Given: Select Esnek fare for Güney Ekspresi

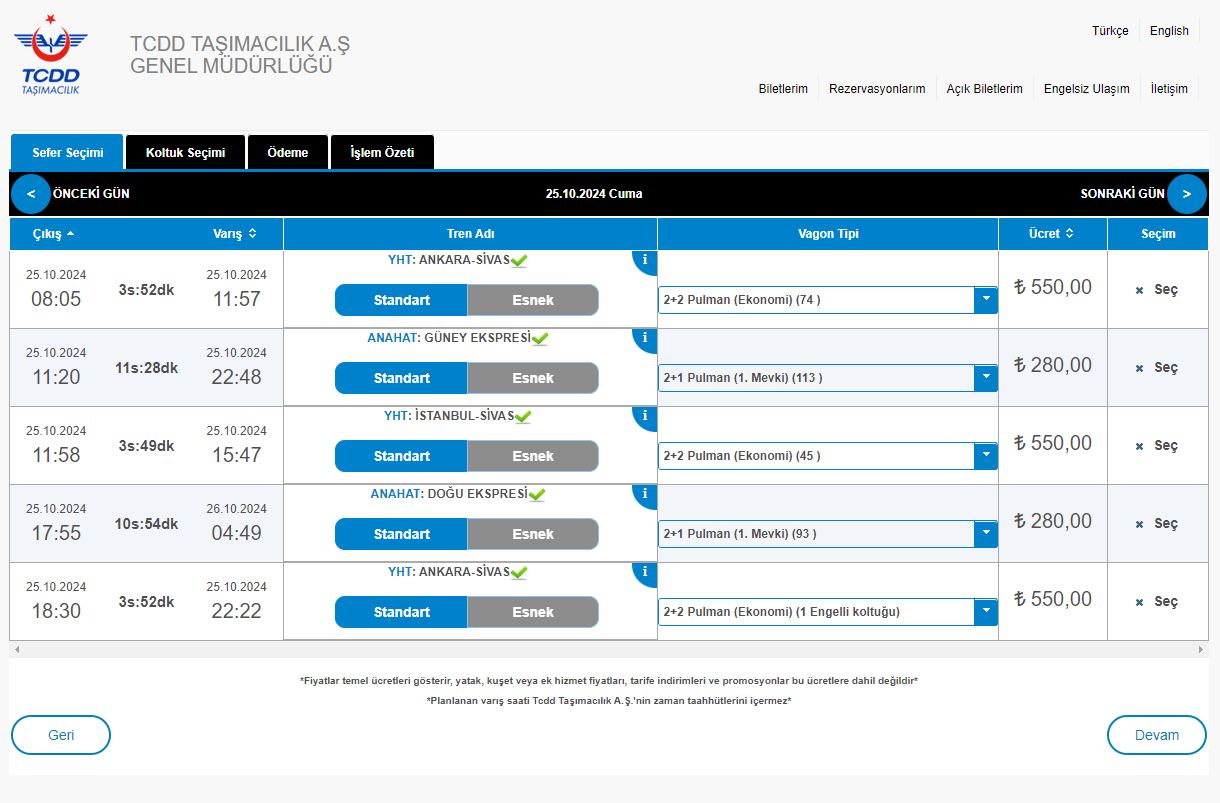Looking at the screenshot, I should 532,378.
